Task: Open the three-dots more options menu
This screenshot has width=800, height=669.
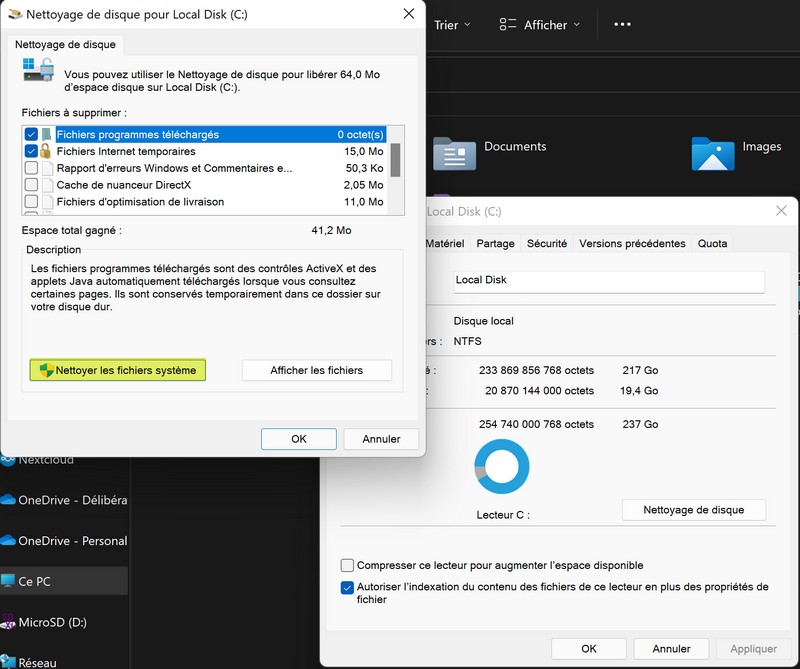Action: [622, 25]
